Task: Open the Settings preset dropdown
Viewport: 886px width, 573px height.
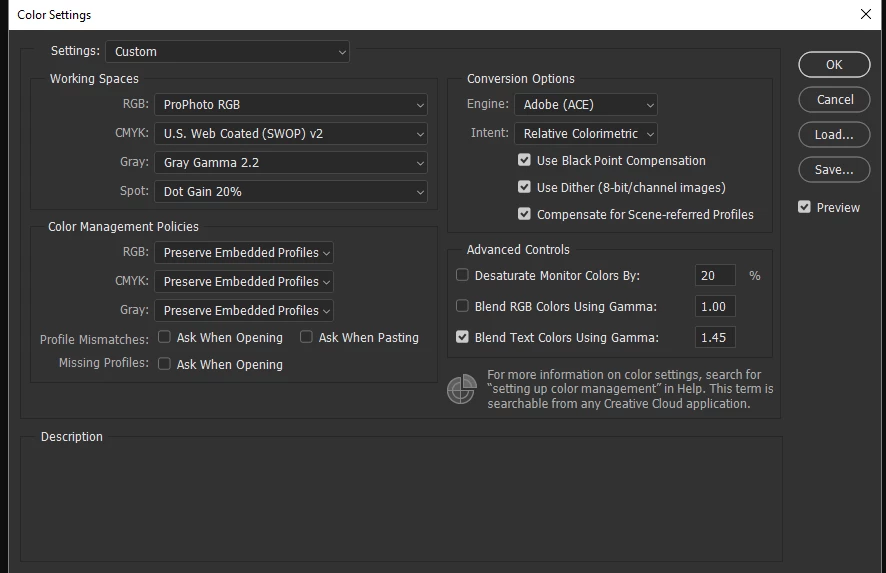Action: point(227,51)
